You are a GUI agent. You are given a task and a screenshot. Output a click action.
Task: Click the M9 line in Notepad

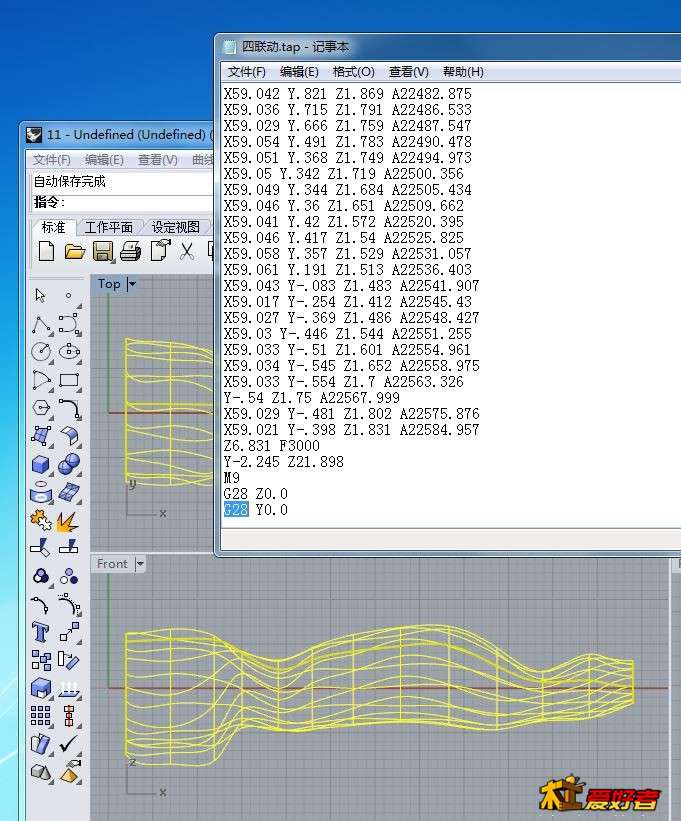[x=231, y=478]
